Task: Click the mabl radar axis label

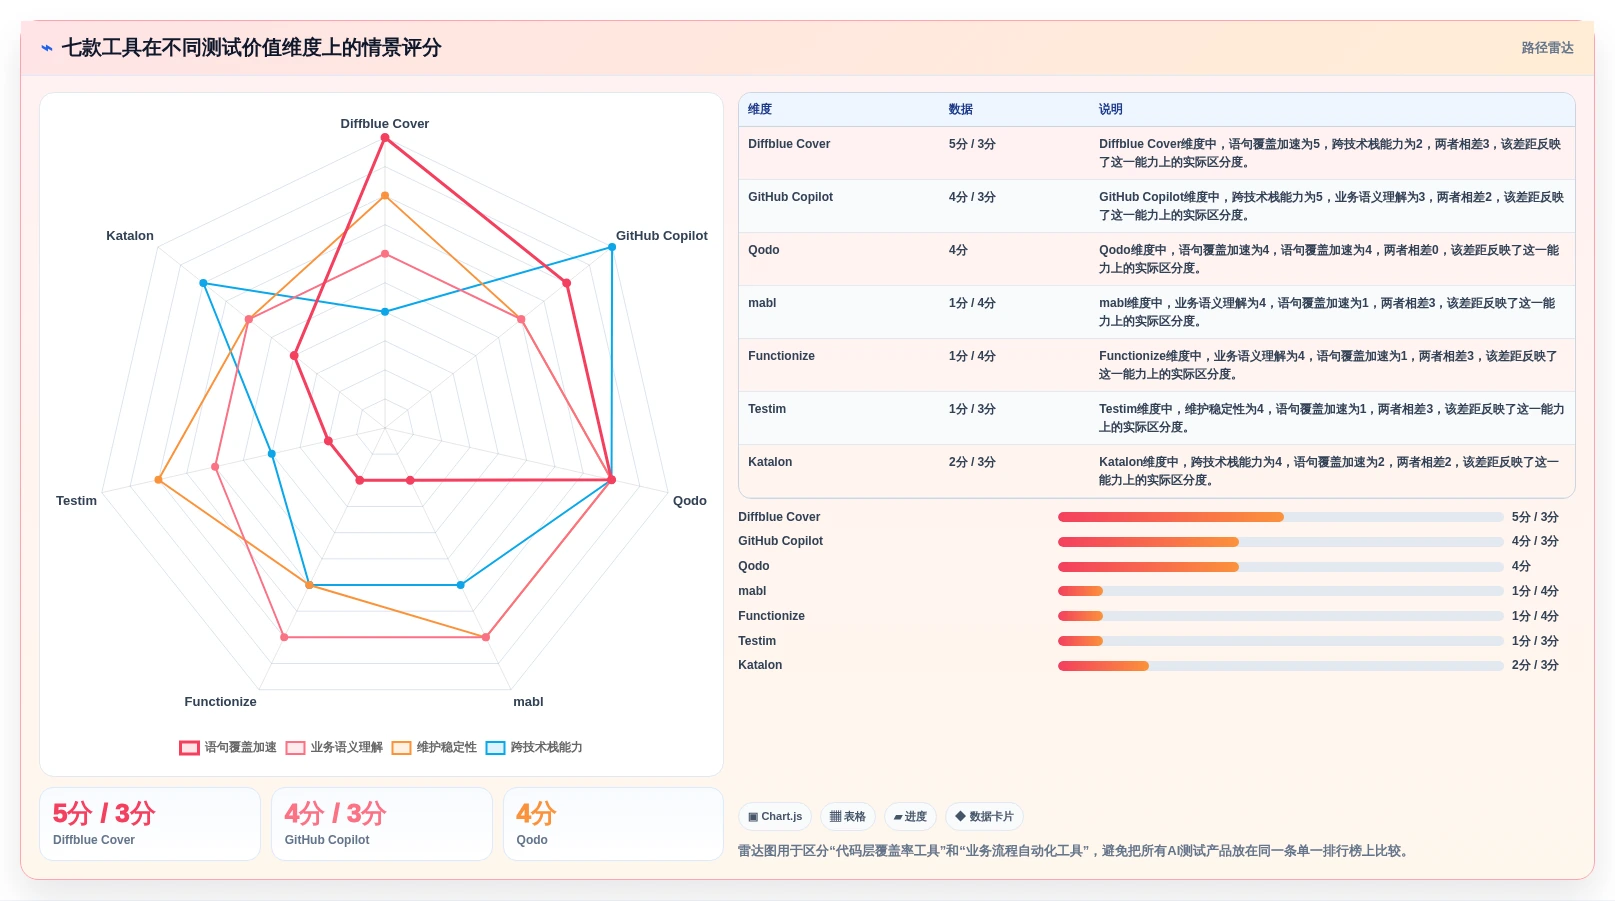Action: (528, 702)
